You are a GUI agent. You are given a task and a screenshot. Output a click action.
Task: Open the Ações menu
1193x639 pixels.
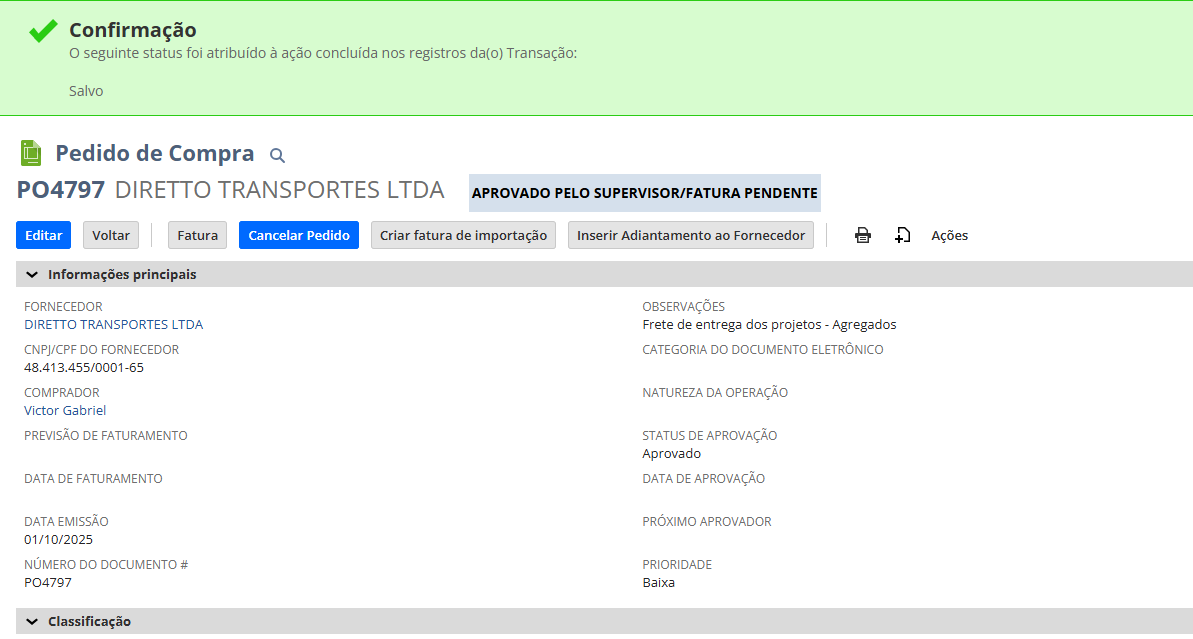coord(949,236)
